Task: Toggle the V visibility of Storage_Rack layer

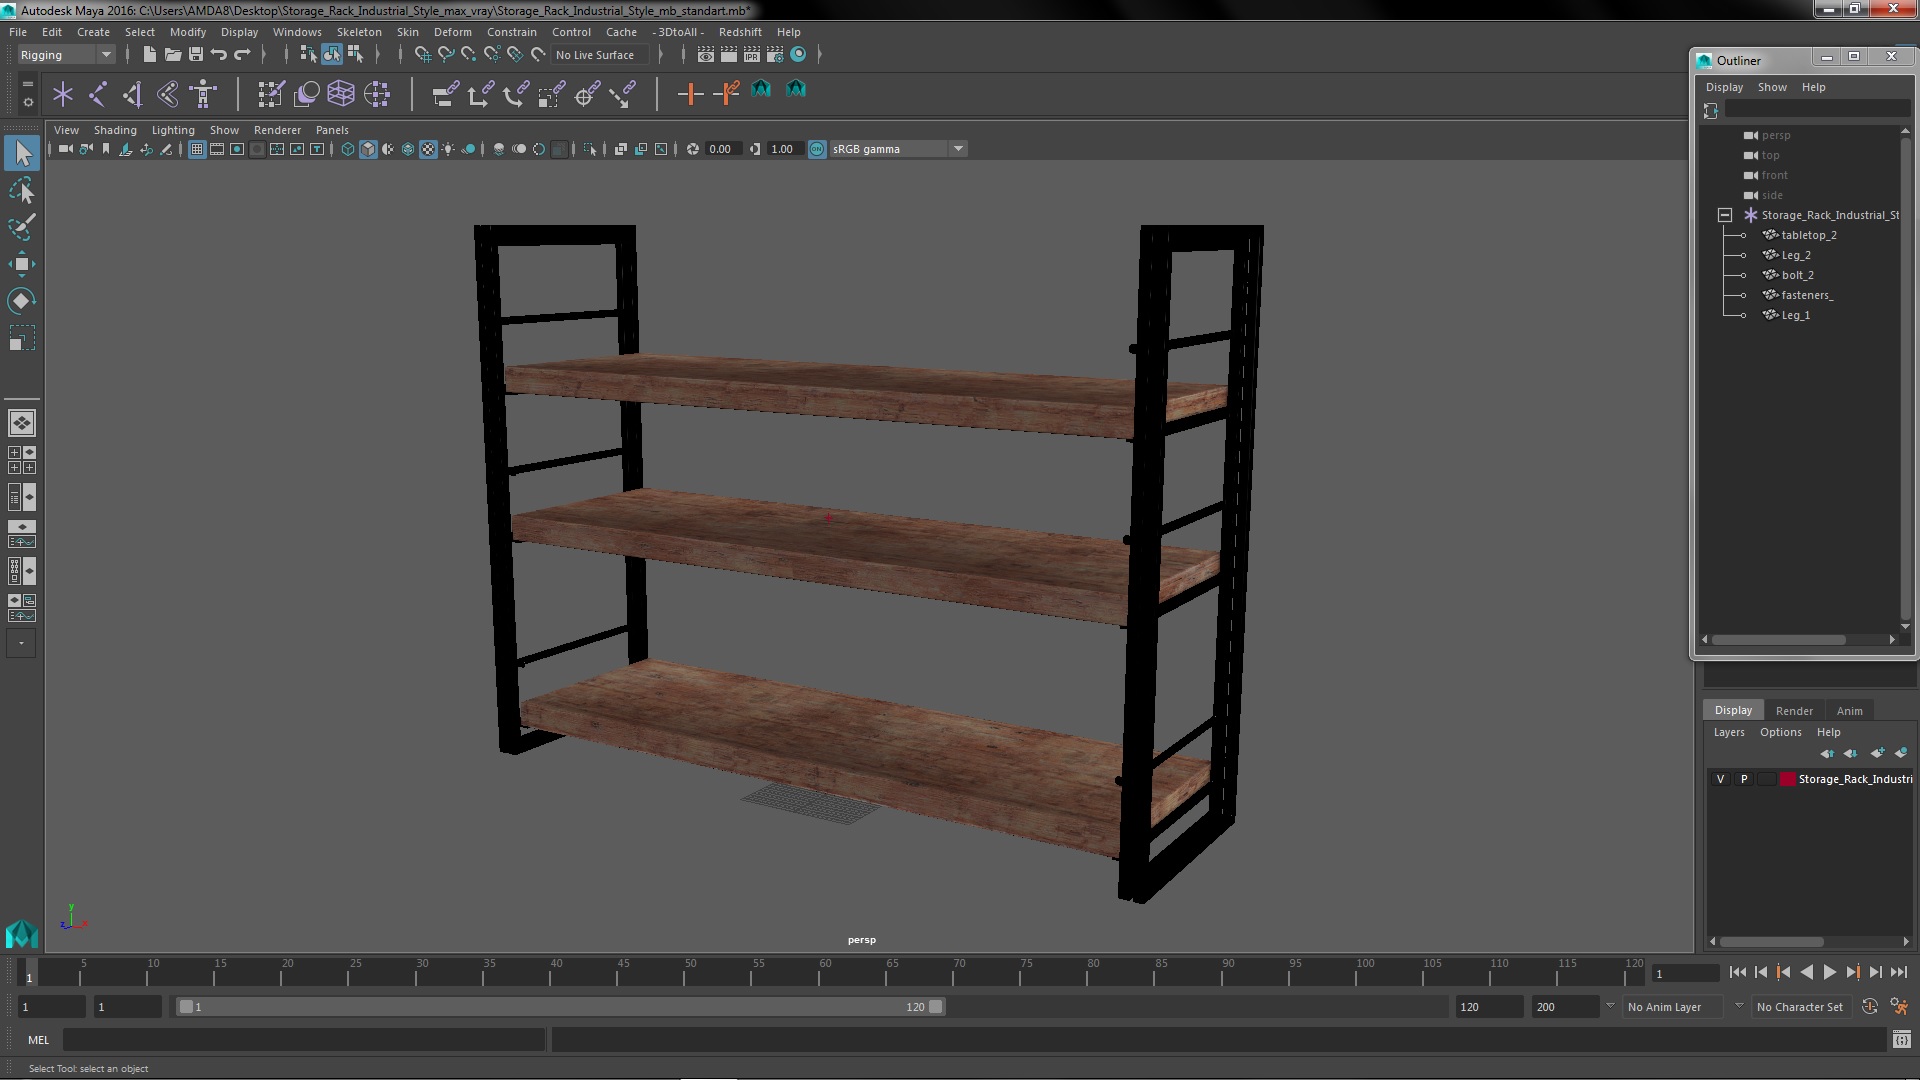Action: (1720, 779)
